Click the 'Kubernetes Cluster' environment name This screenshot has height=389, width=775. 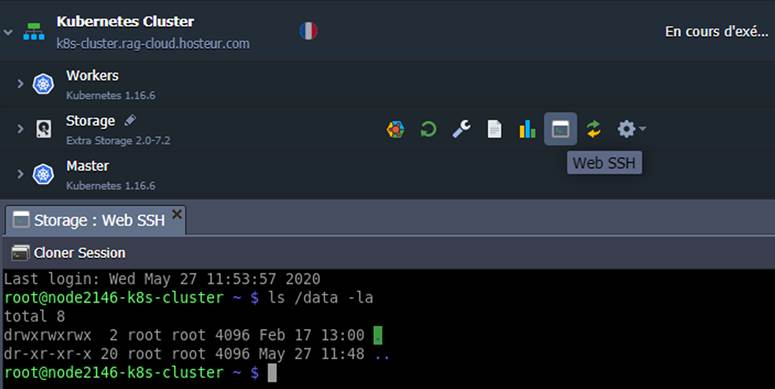coord(125,22)
